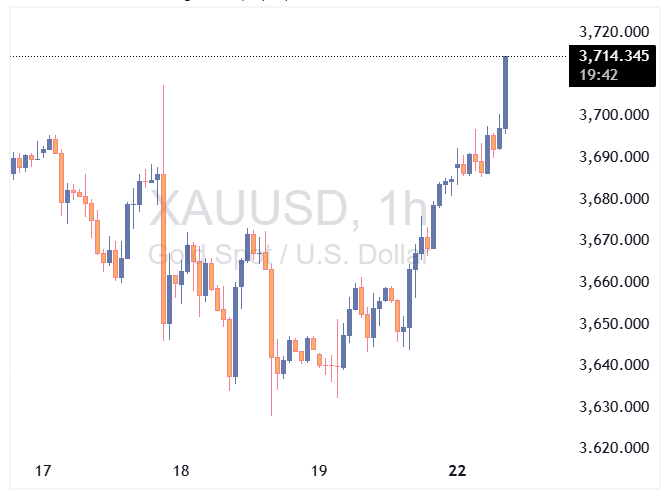Click date label 18 on time axis
Image resolution: width=670 pixels, height=504 pixels.
pos(181,471)
